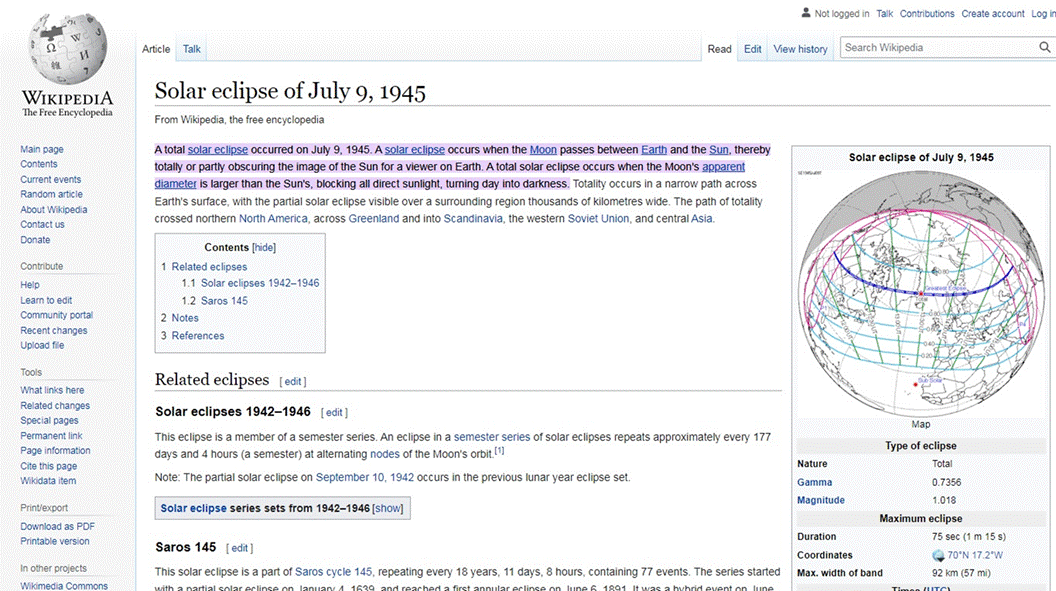This screenshot has width=1056, height=591.
Task: Open the Page information link
Action: click(x=55, y=451)
